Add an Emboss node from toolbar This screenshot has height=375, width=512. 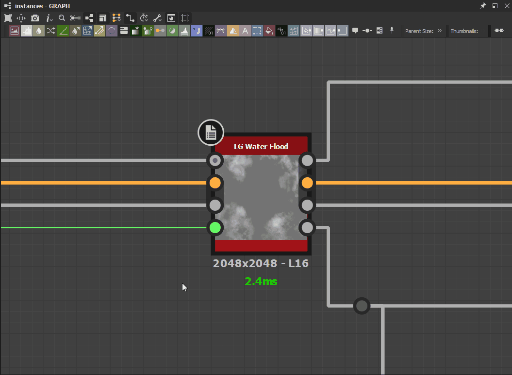pyautogui.click(x=112, y=31)
